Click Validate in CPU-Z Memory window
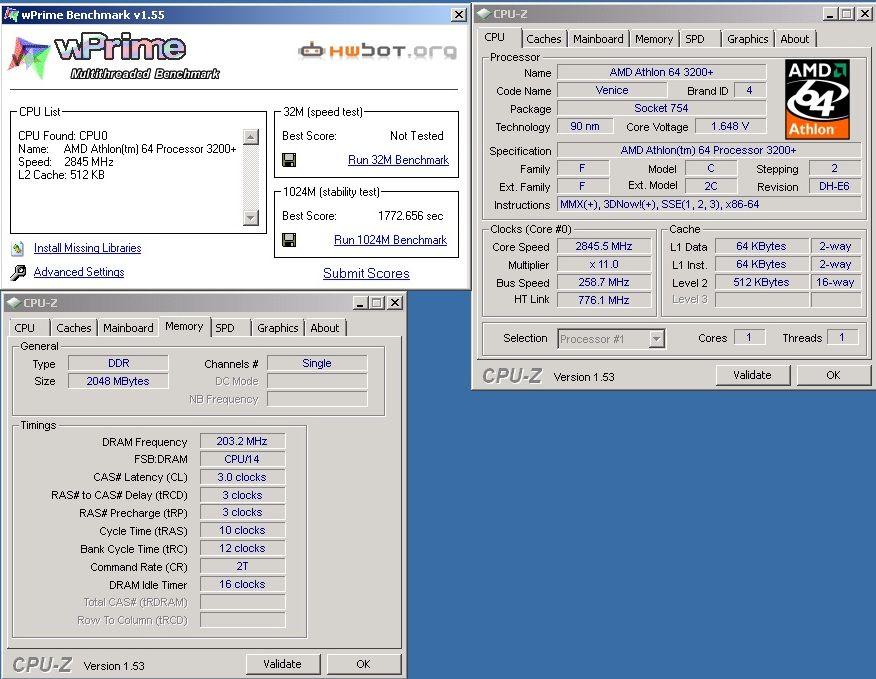Image resolution: width=876 pixels, height=679 pixels. pyautogui.click(x=283, y=664)
